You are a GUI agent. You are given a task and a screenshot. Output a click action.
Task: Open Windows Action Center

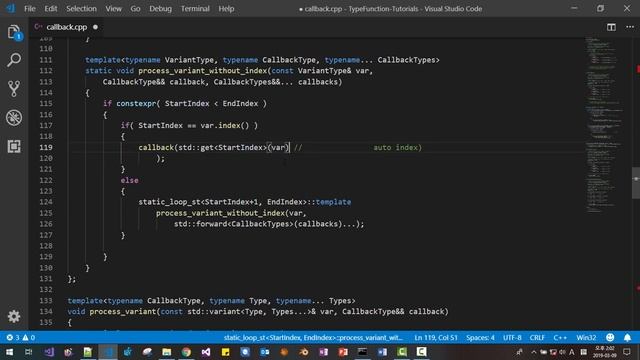tap(627, 352)
